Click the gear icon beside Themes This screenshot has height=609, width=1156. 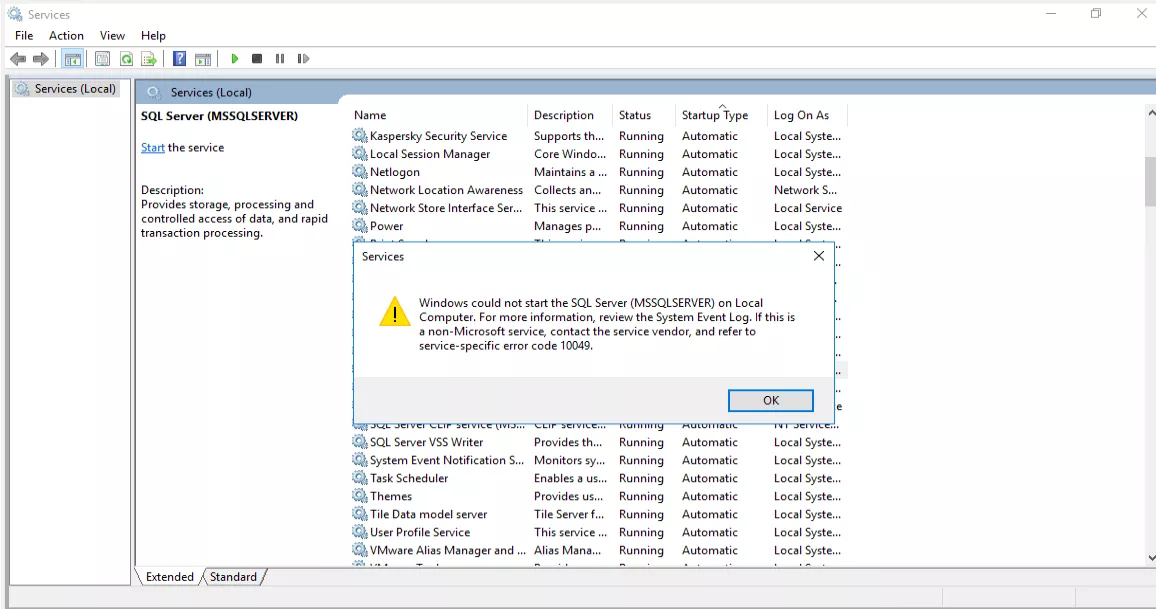click(360, 496)
